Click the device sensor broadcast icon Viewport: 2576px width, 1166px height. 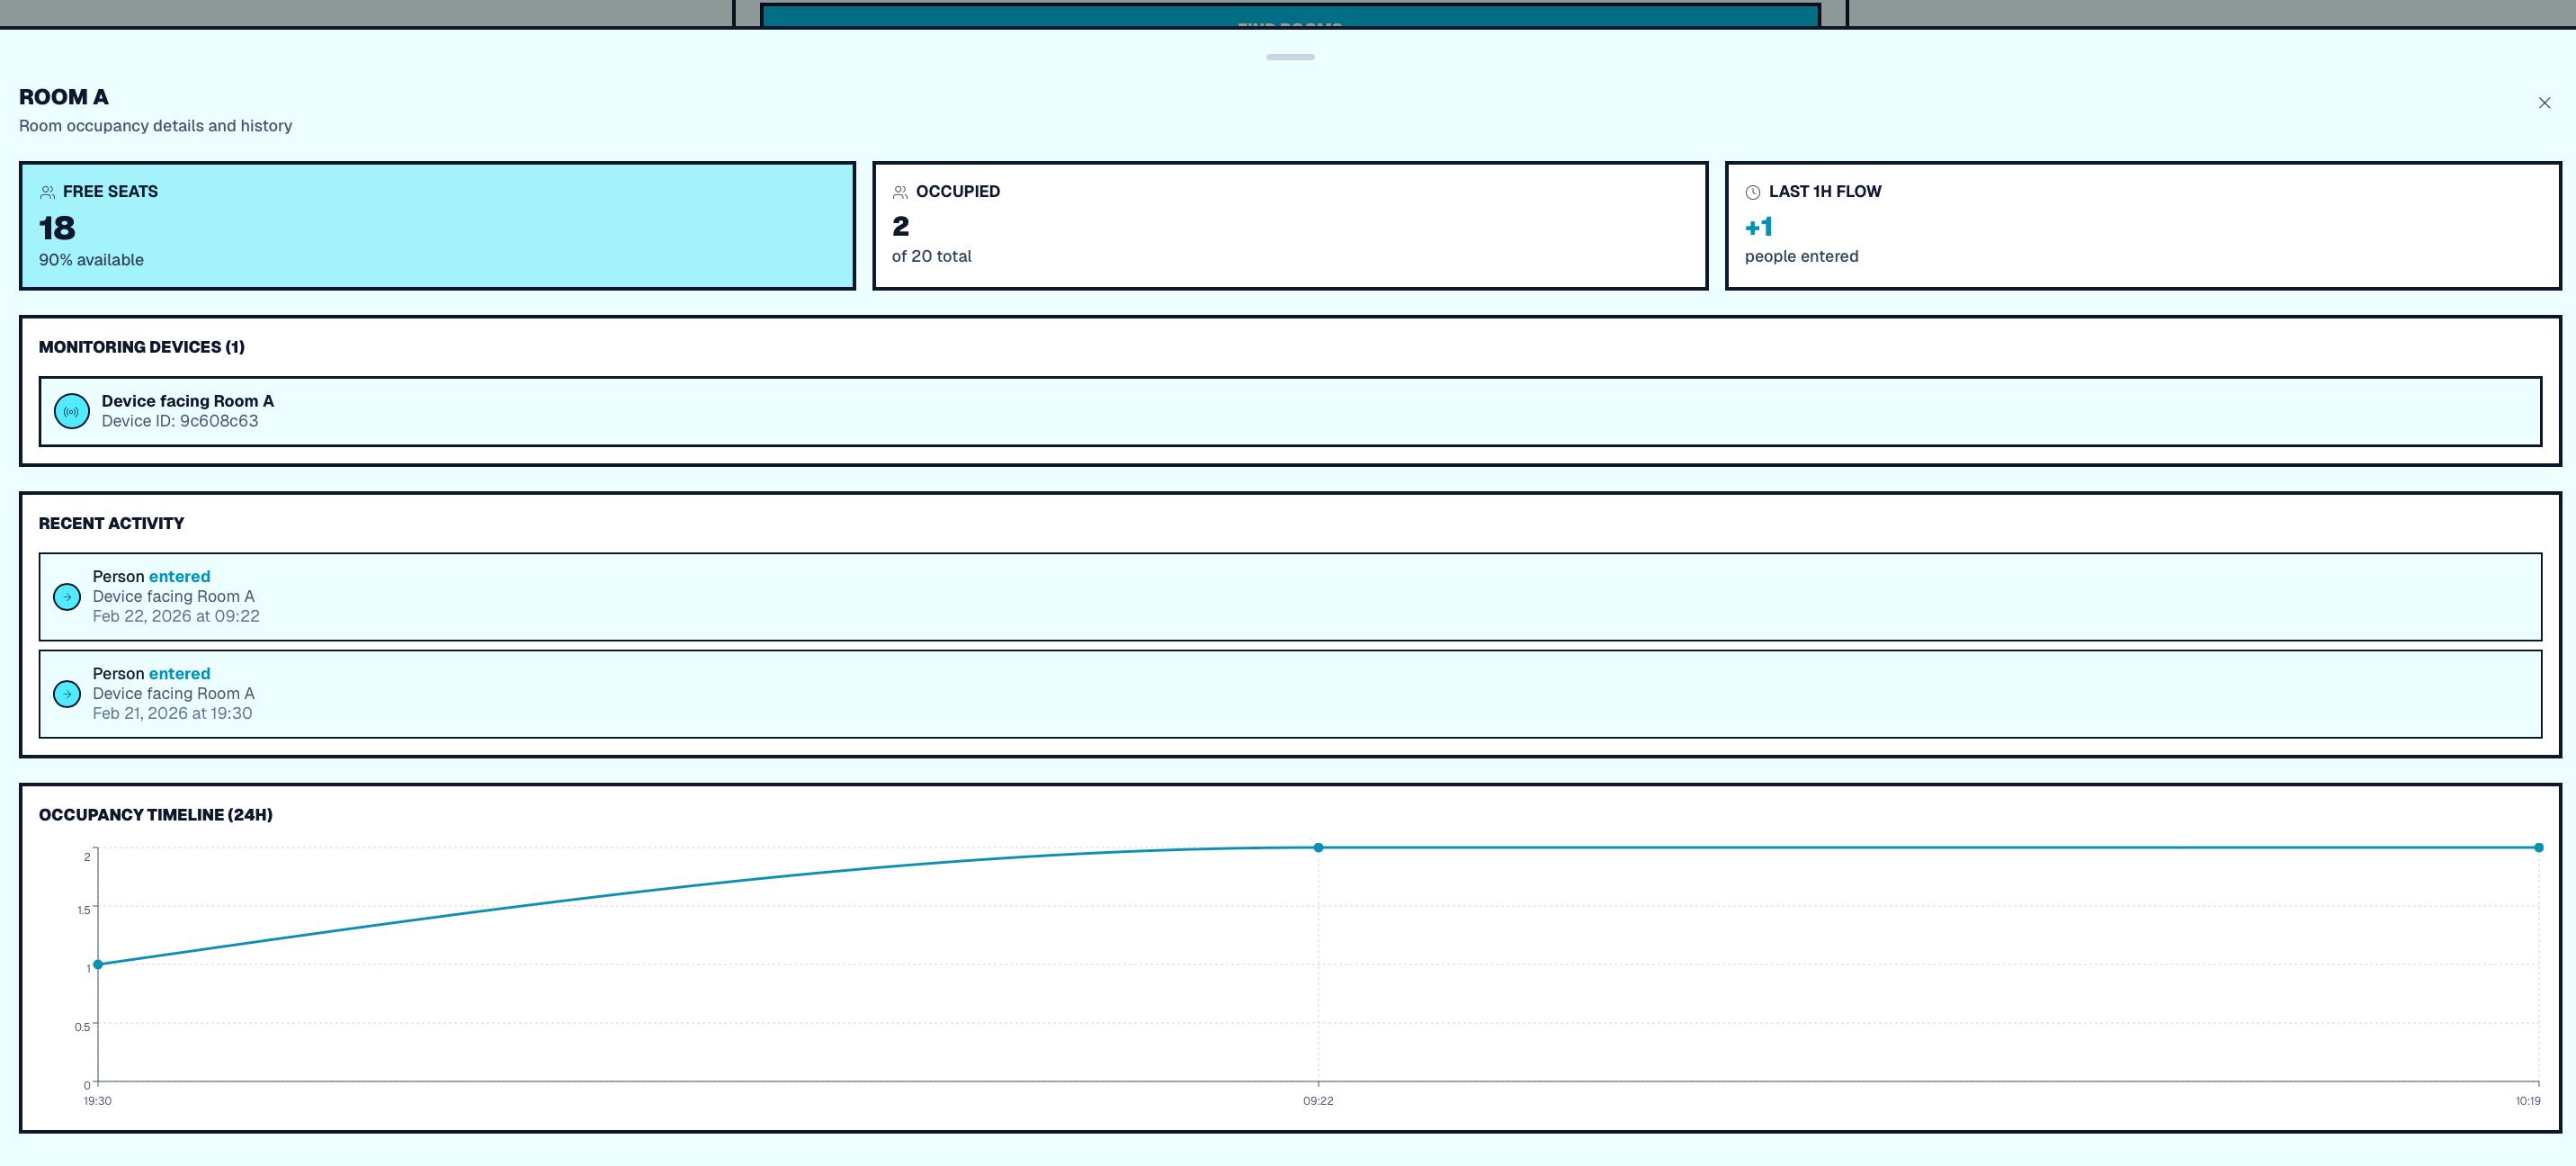pyautogui.click(x=72, y=411)
